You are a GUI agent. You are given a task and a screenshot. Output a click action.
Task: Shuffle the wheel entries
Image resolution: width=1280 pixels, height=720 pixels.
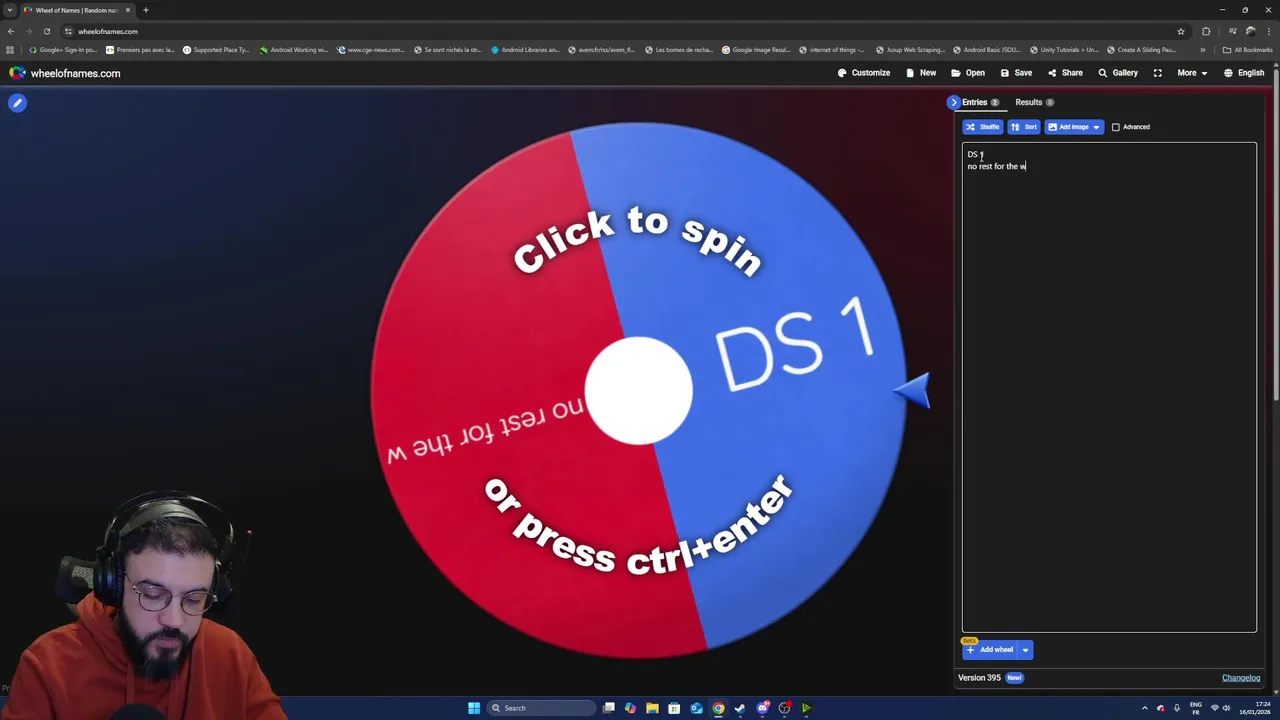(x=983, y=127)
